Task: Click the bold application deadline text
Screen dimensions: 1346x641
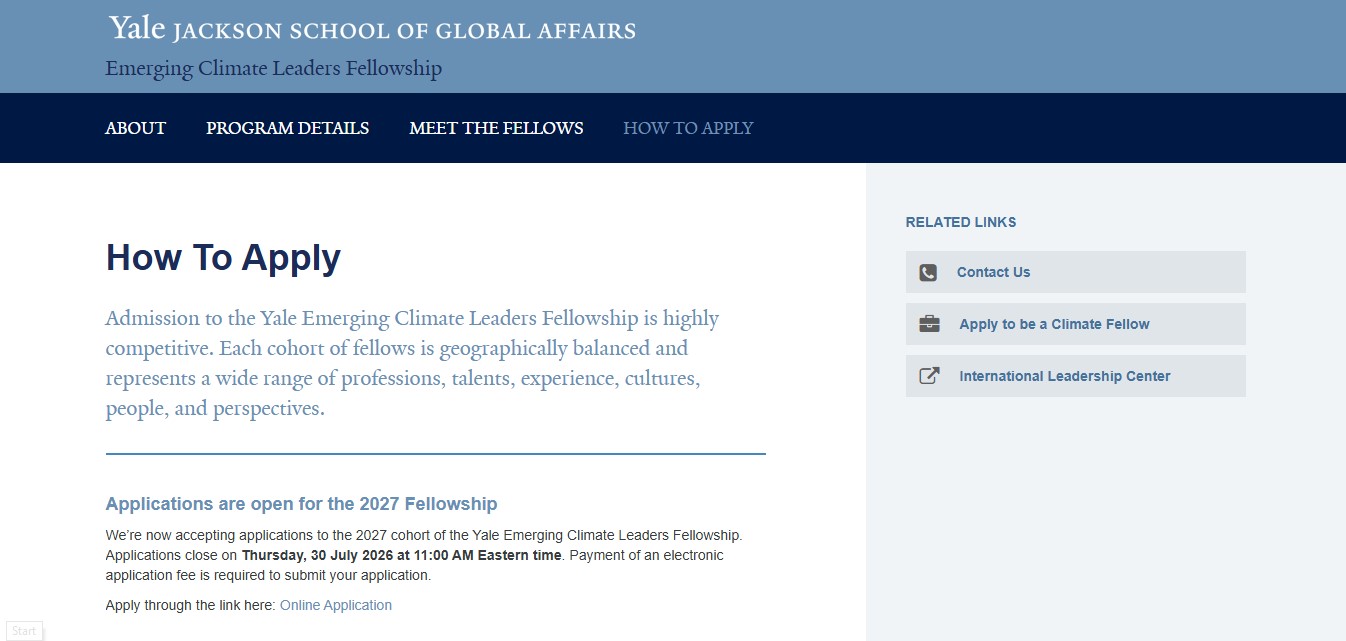Action: pos(402,555)
